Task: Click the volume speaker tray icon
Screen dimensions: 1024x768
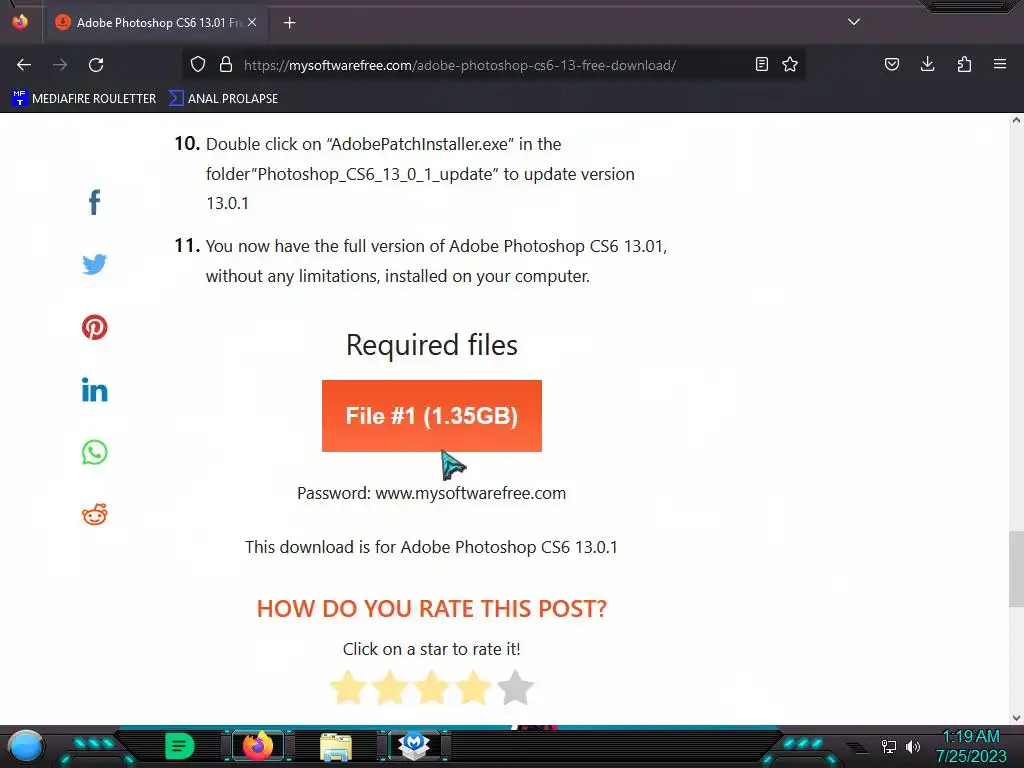Action: coord(913,746)
